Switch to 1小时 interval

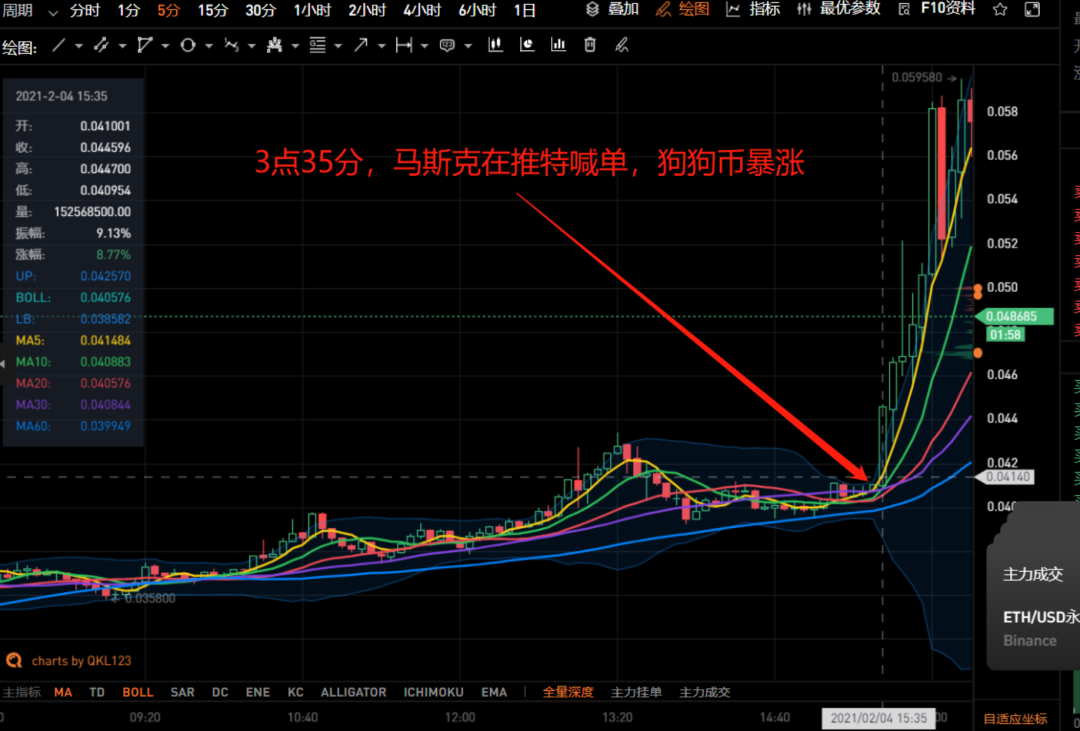tap(312, 10)
